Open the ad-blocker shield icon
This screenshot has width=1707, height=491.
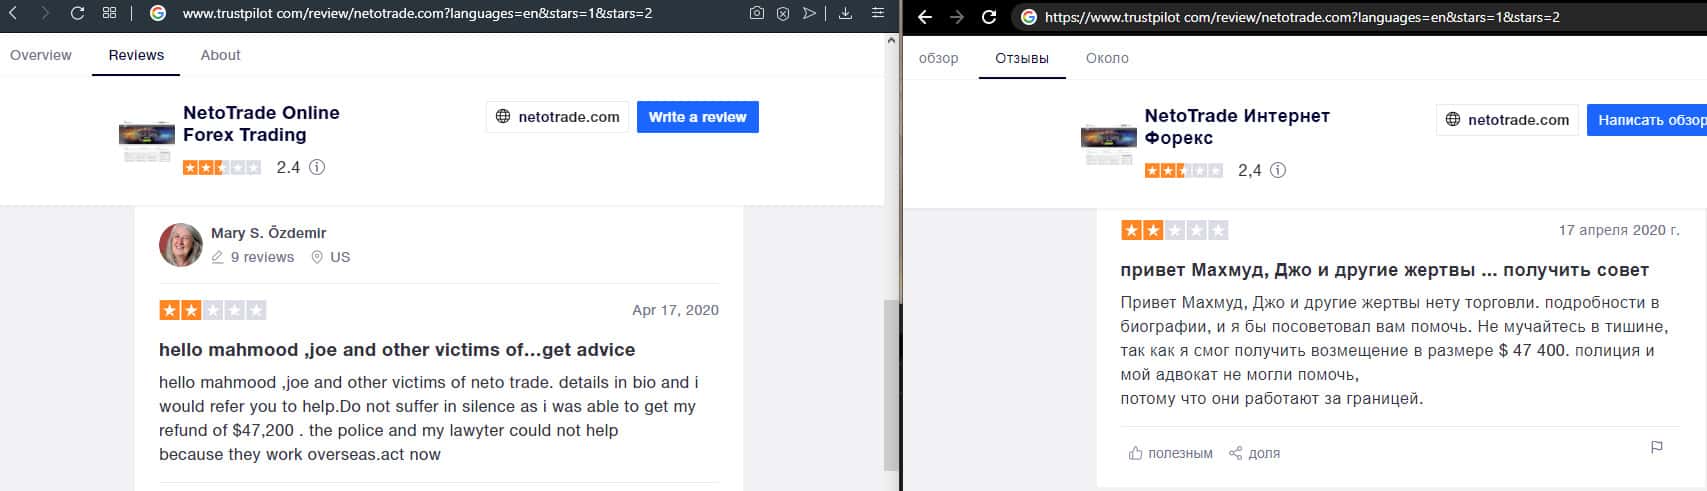(x=783, y=13)
